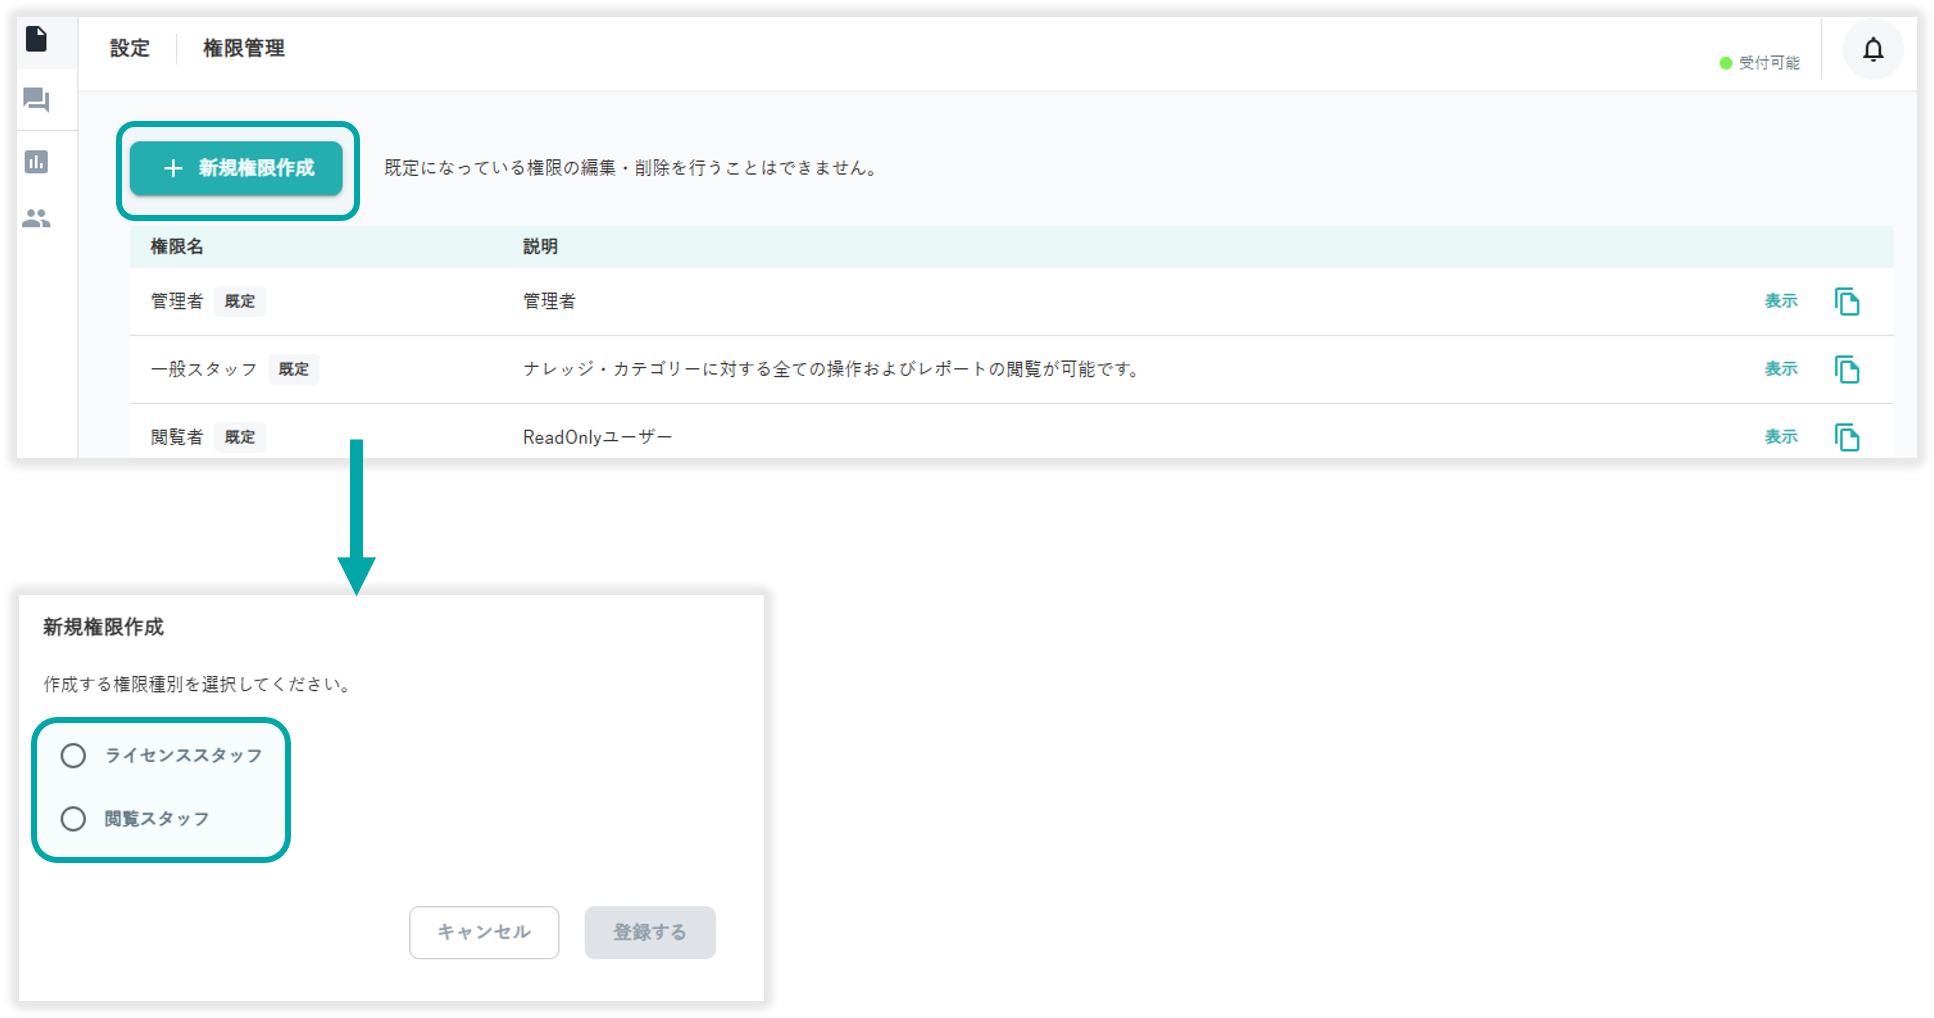
Task: Select the 閲覧スタッフ radio option
Action: [x=73, y=819]
